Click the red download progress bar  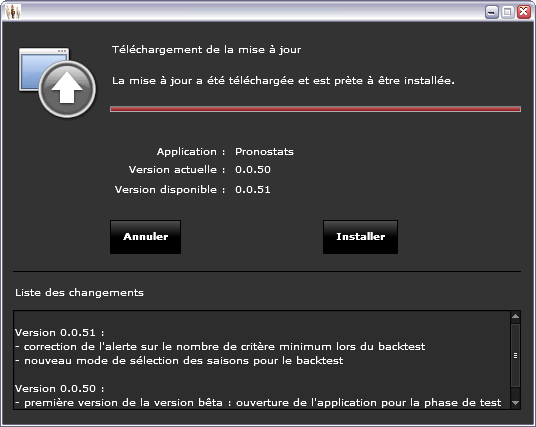(x=315, y=109)
